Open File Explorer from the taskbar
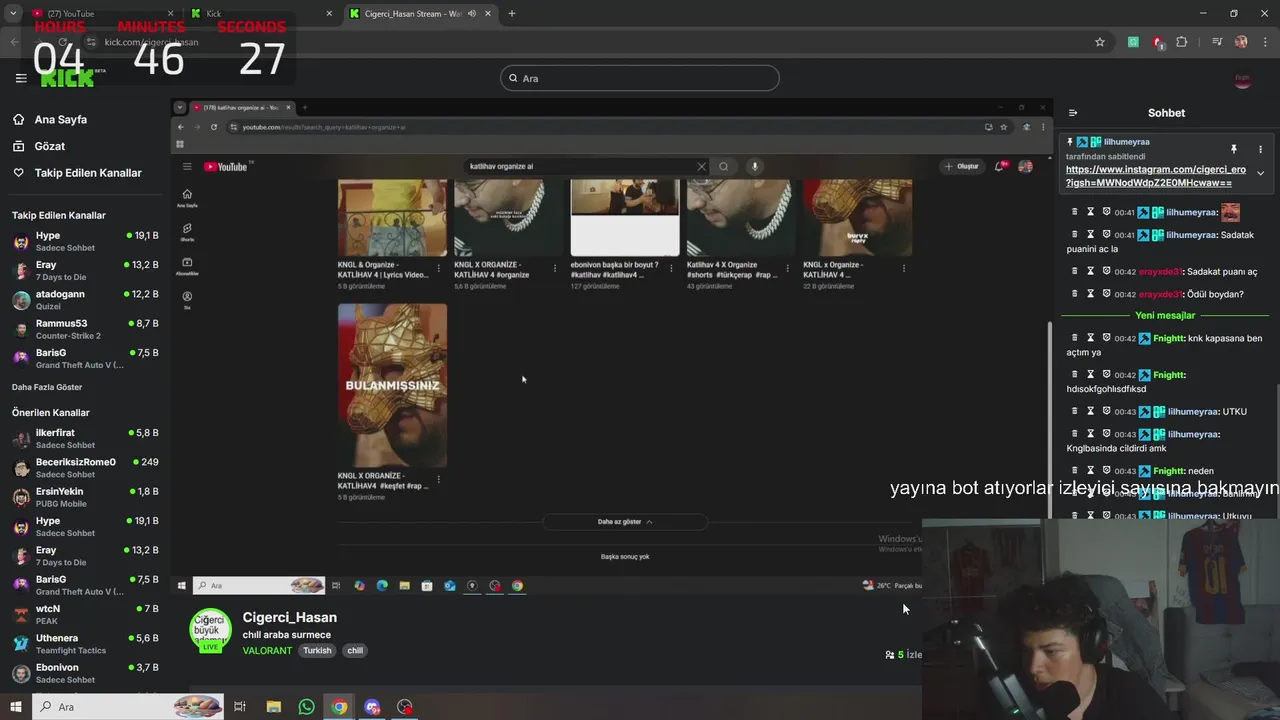 pyautogui.click(x=273, y=707)
